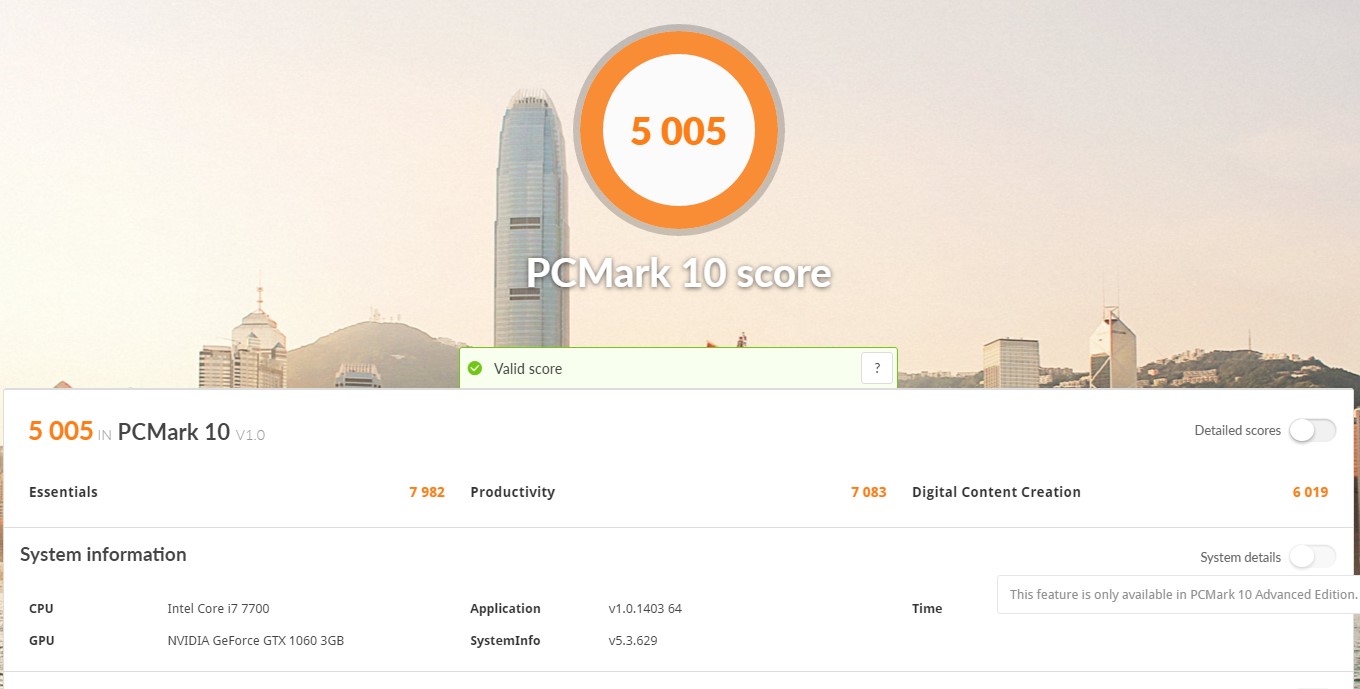Select the PCMark 10 score heading

tap(679, 273)
